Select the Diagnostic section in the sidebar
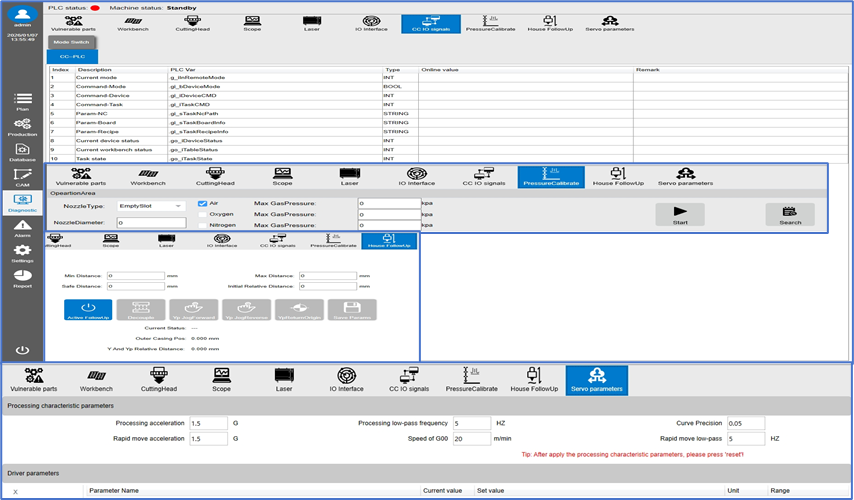854x500 pixels. [x=22, y=203]
